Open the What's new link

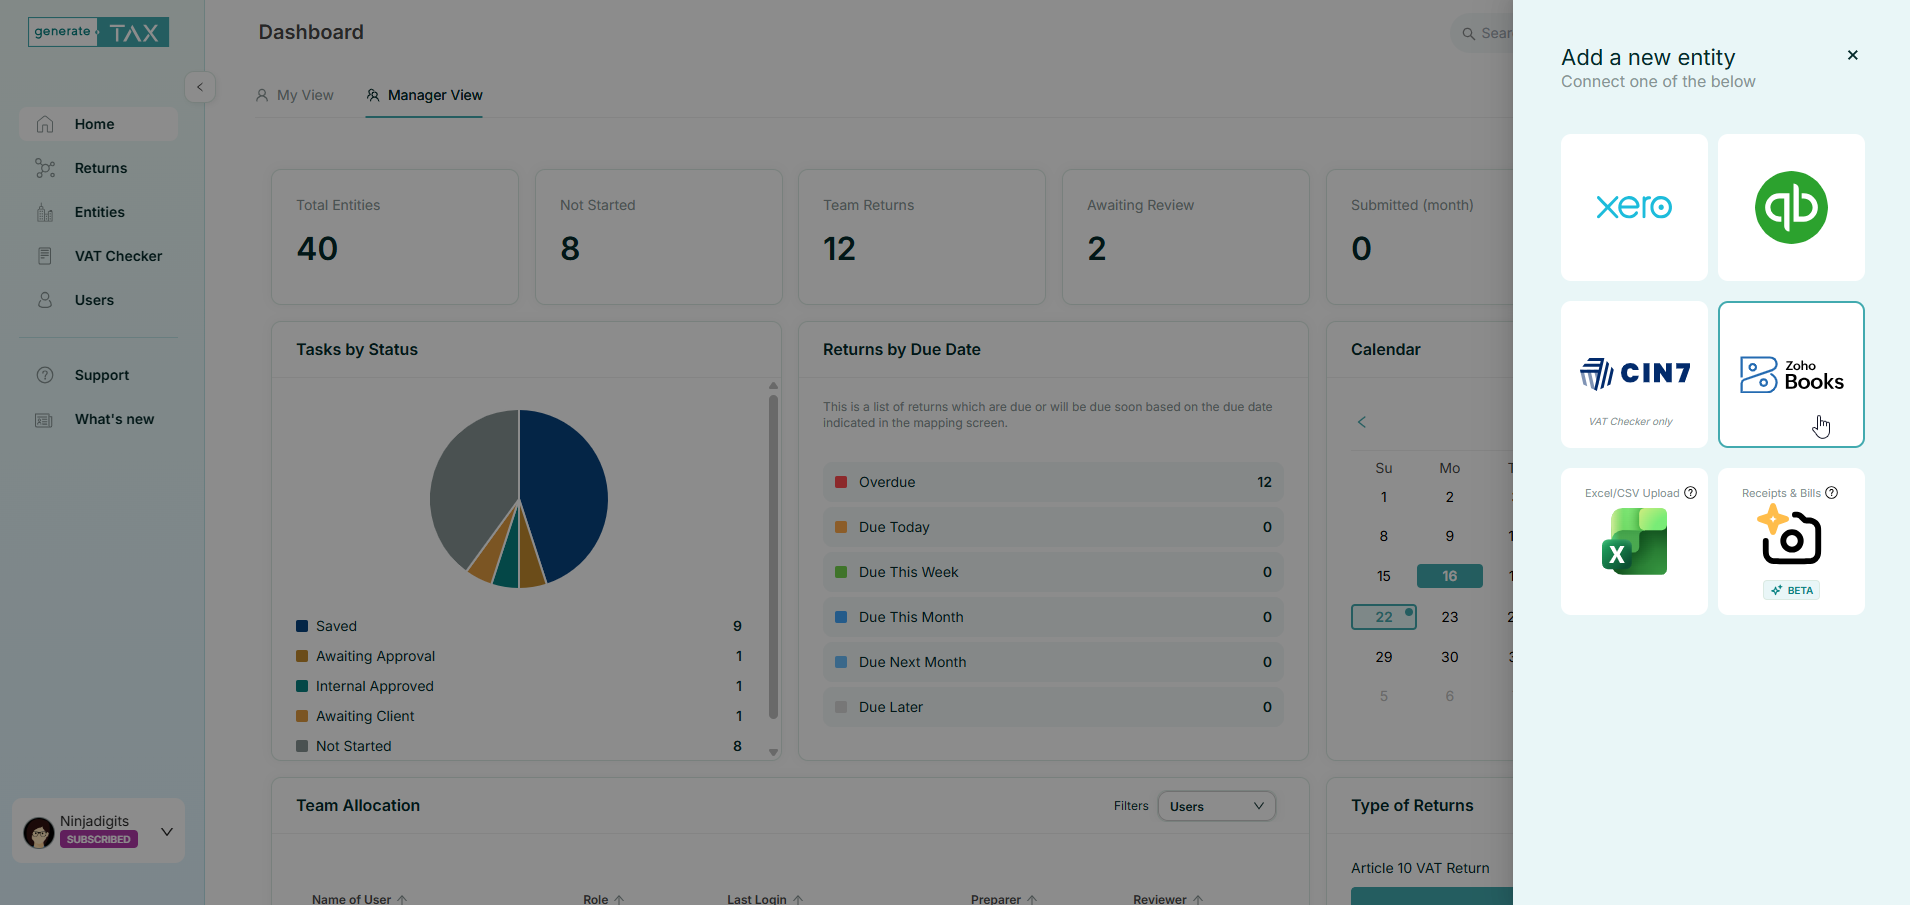[x=114, y=419]
